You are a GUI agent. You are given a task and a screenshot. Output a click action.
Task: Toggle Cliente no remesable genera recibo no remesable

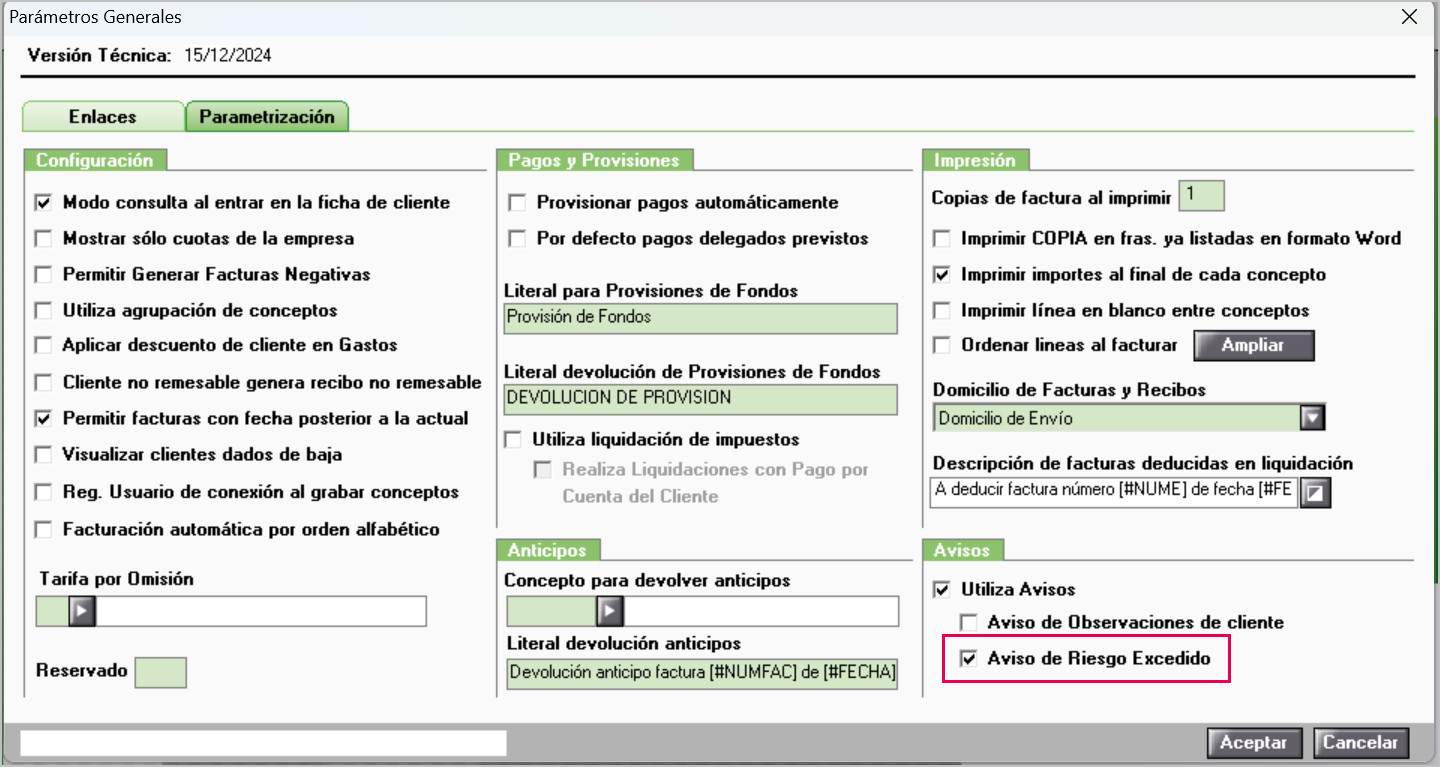[x=43, y=383]
